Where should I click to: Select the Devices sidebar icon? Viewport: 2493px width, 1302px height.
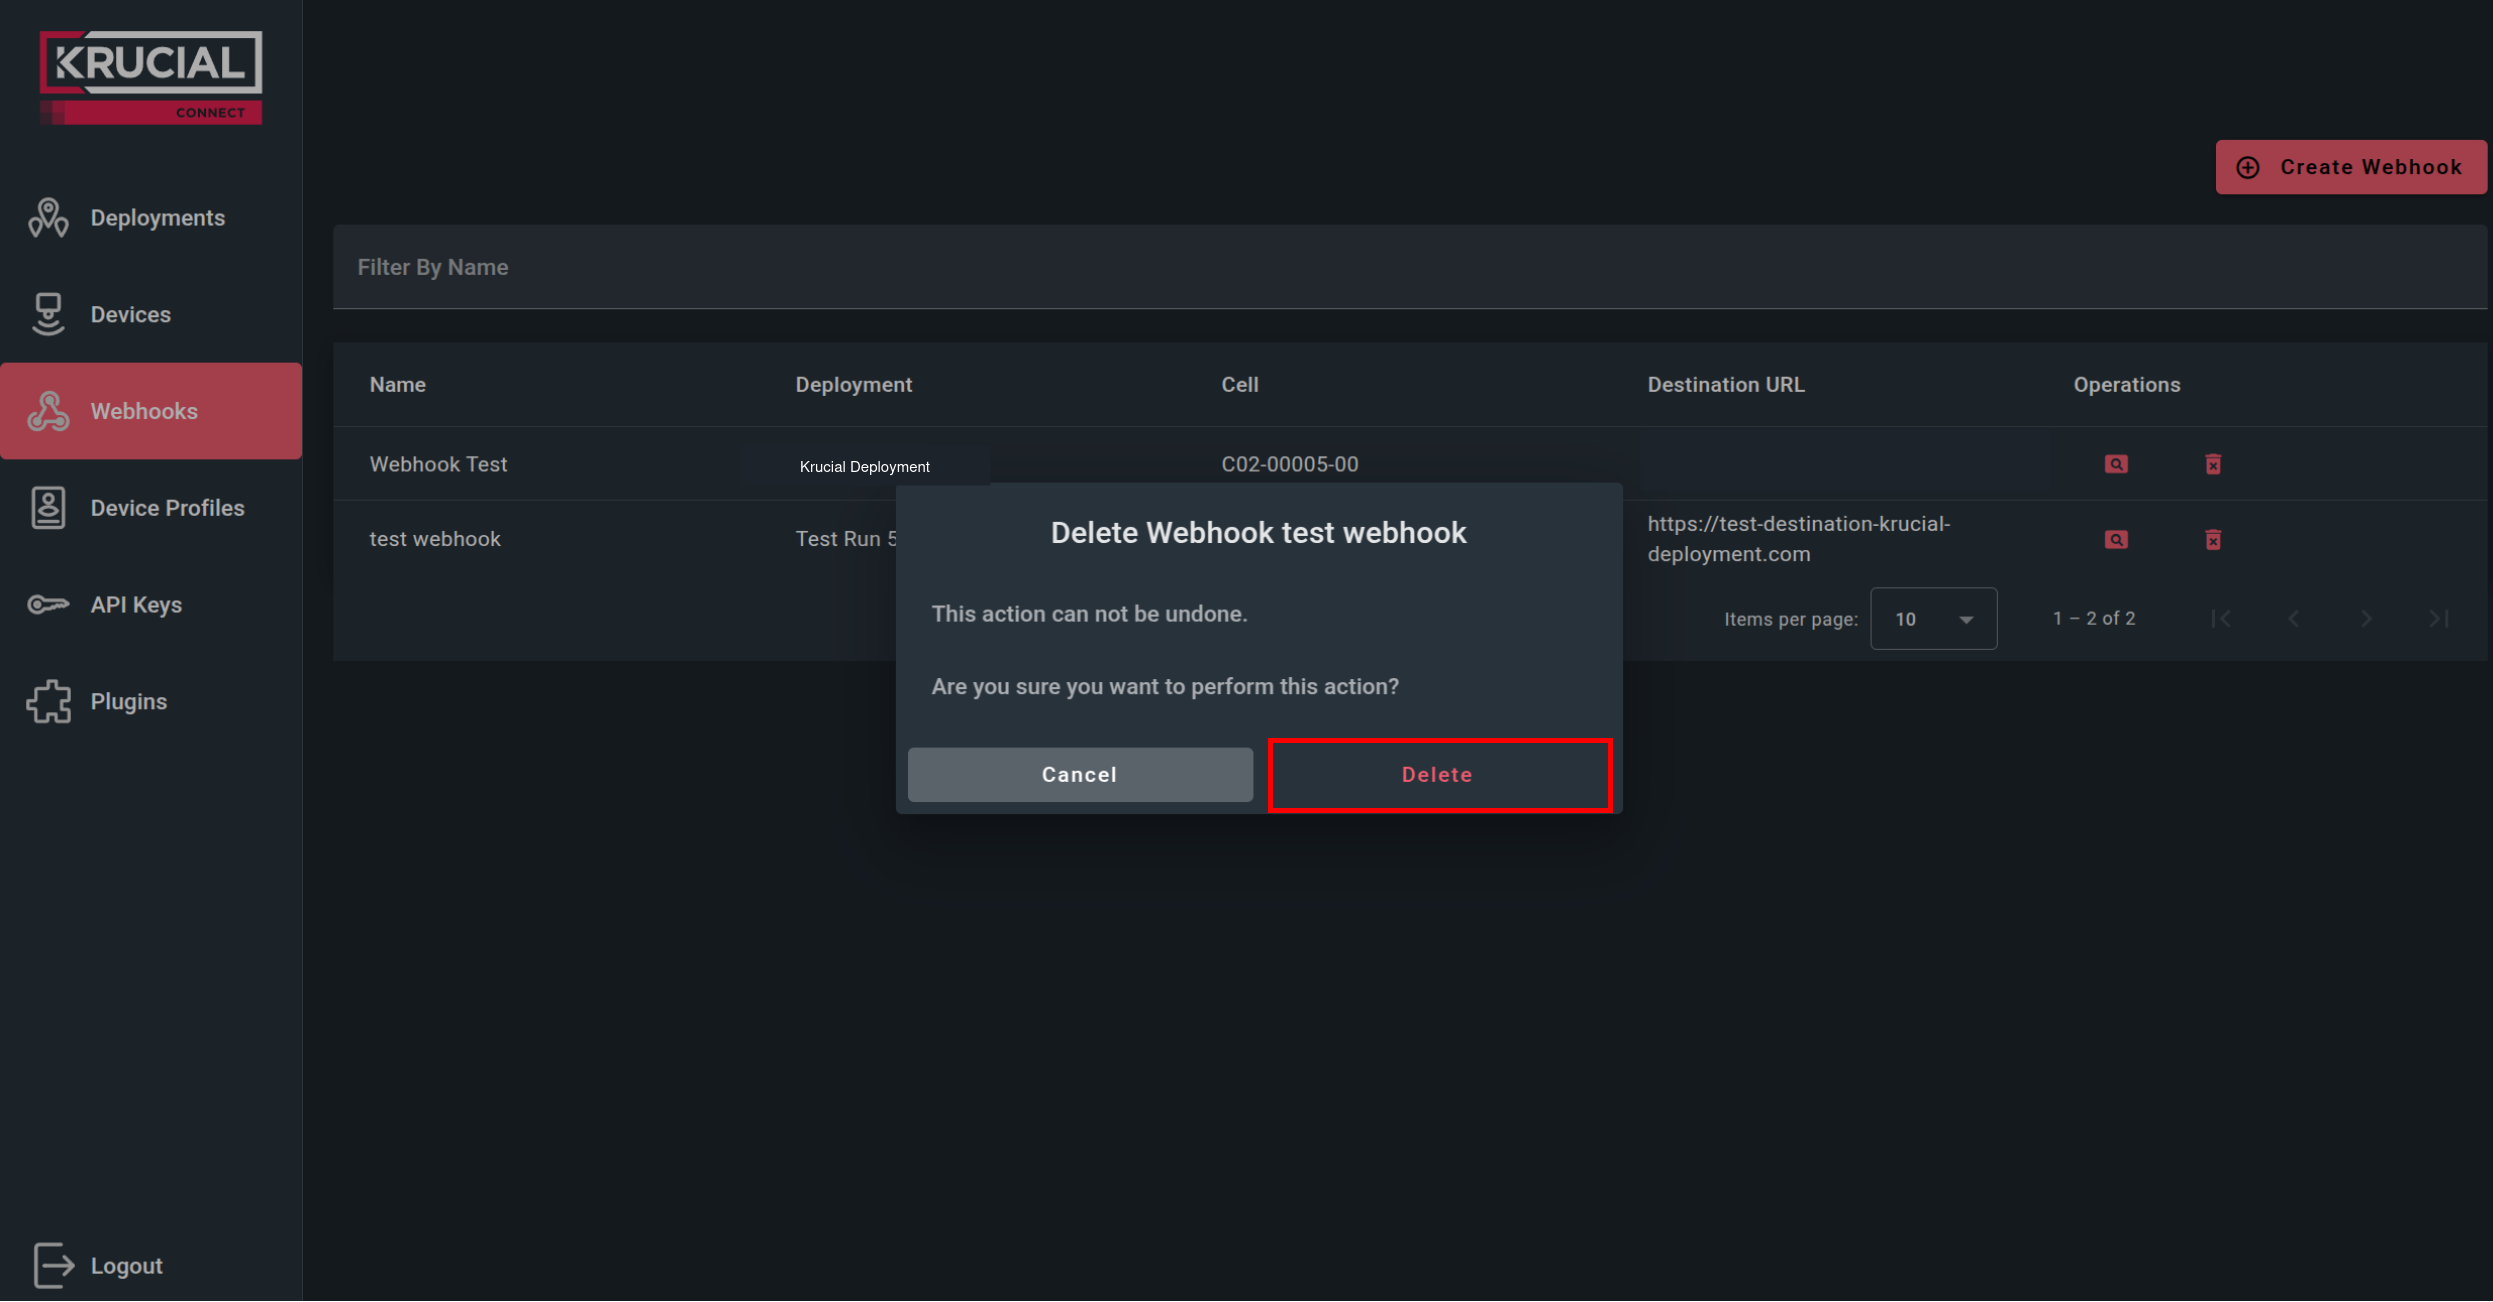point(48,313)
